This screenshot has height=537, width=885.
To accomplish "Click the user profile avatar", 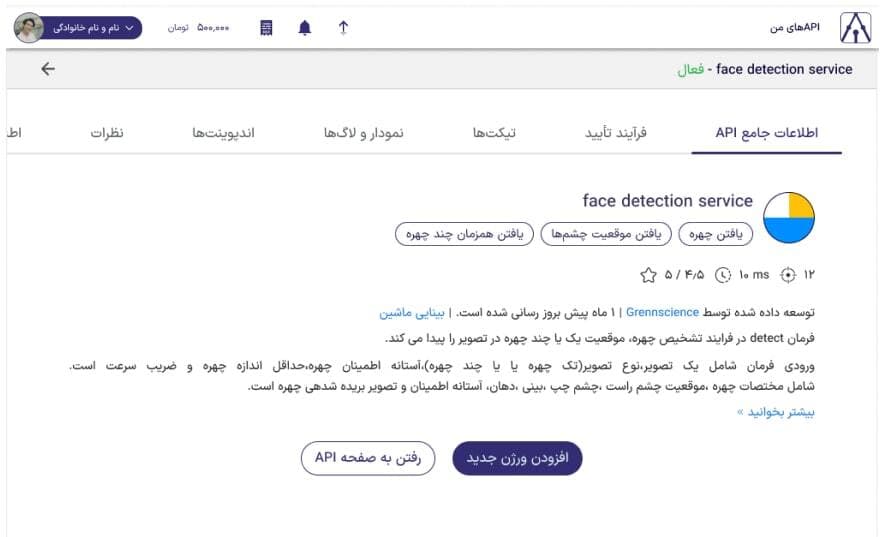I will pyautogui.click(x=28, y=28).
